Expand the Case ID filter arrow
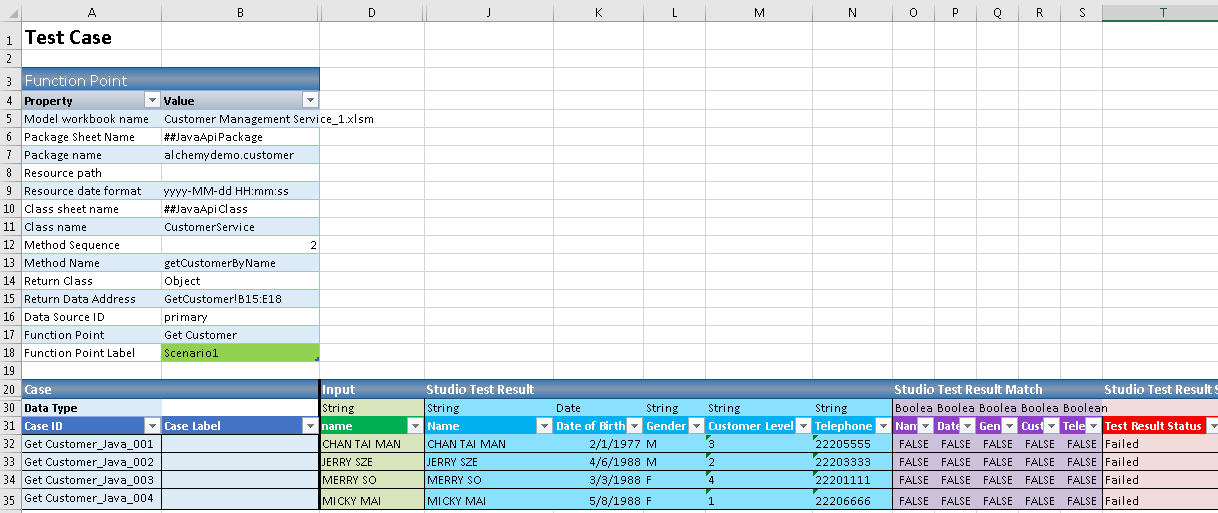The height and width of the screenshot is (513, 1218). click(x=152, y=426)
